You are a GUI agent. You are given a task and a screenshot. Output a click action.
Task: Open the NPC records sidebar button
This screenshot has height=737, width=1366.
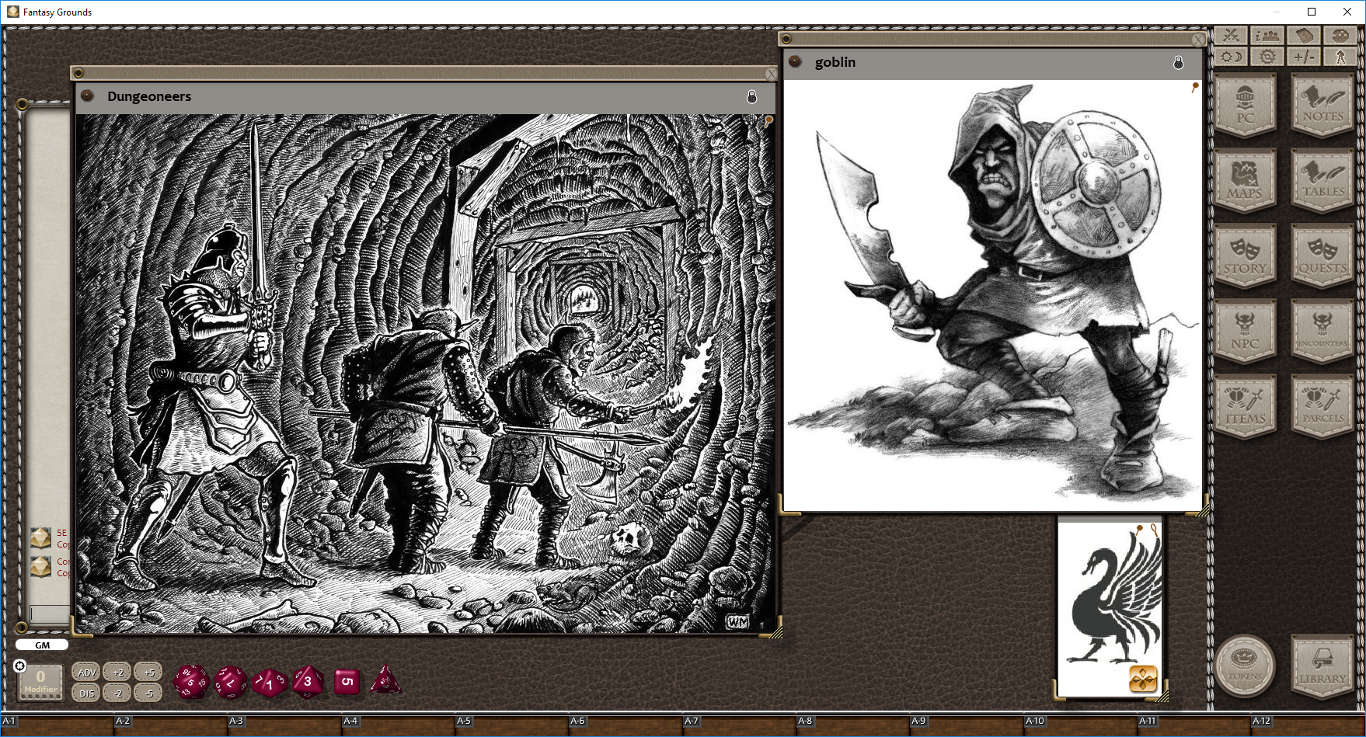click(1246, 331)
